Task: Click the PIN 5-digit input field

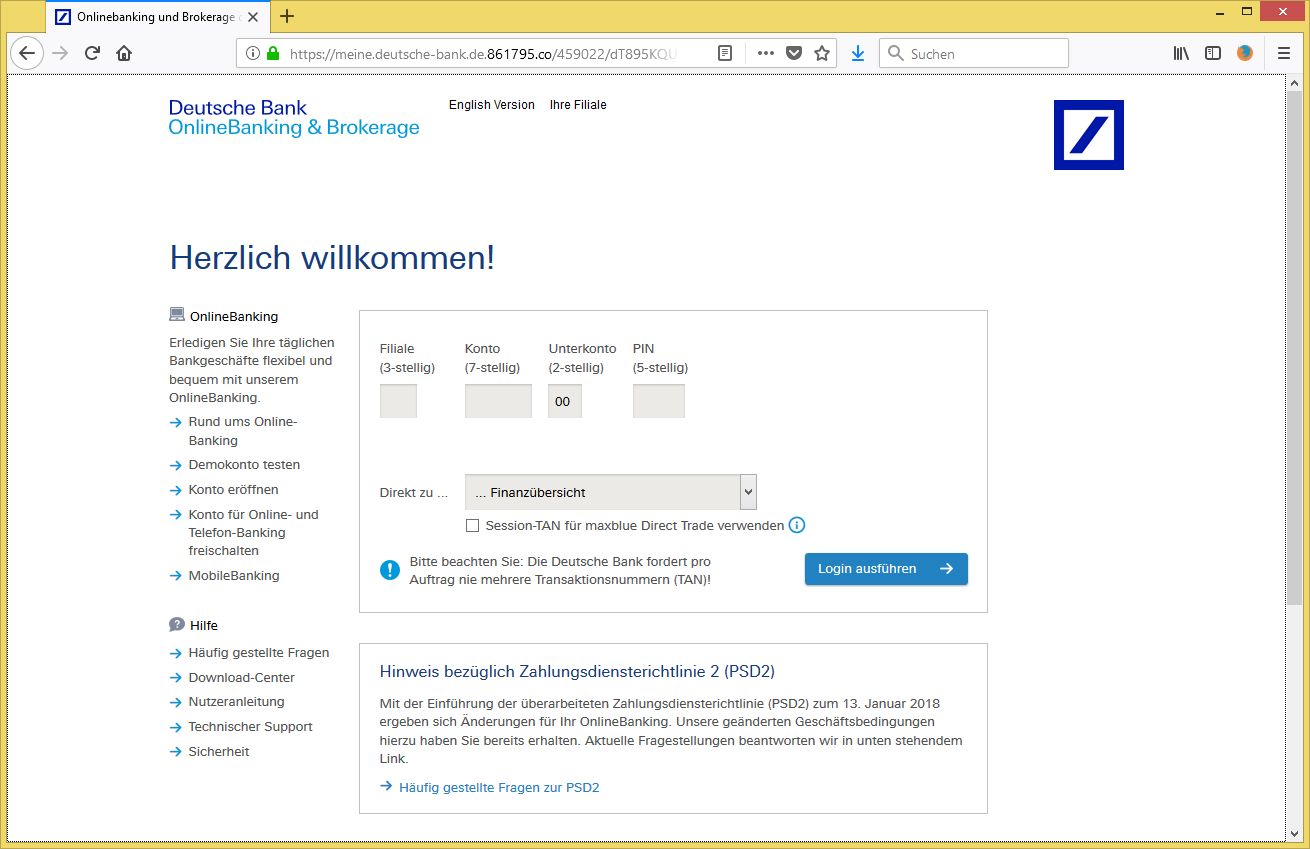Action: (659, 401)
